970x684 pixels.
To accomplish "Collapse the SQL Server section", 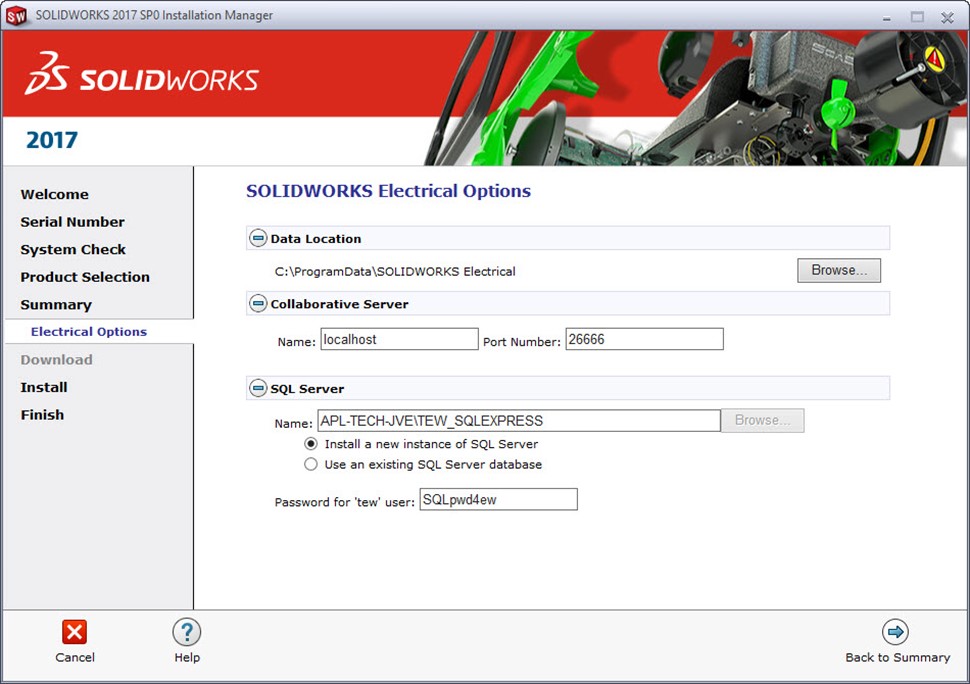I will 258,389.
